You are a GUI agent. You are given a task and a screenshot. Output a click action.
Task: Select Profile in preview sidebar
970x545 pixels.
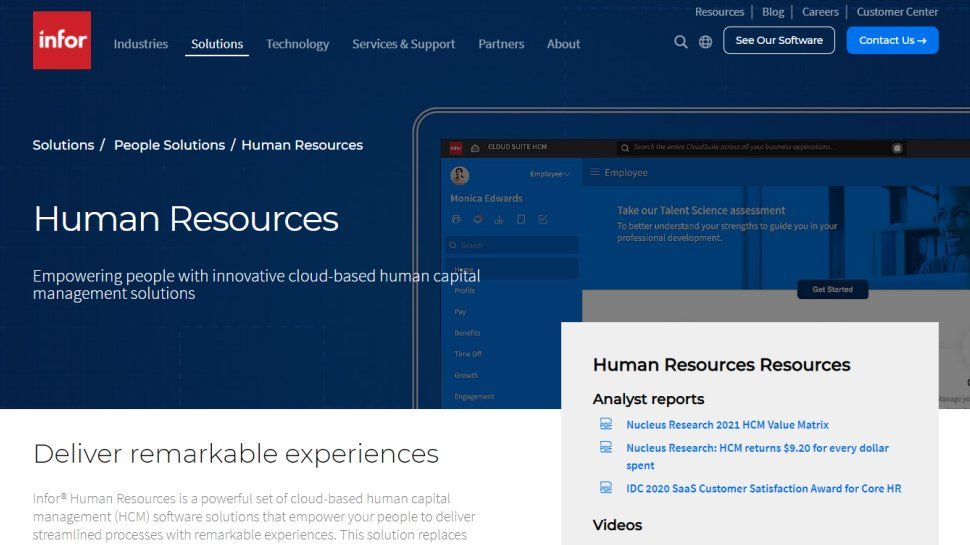(x=465, y=290)
